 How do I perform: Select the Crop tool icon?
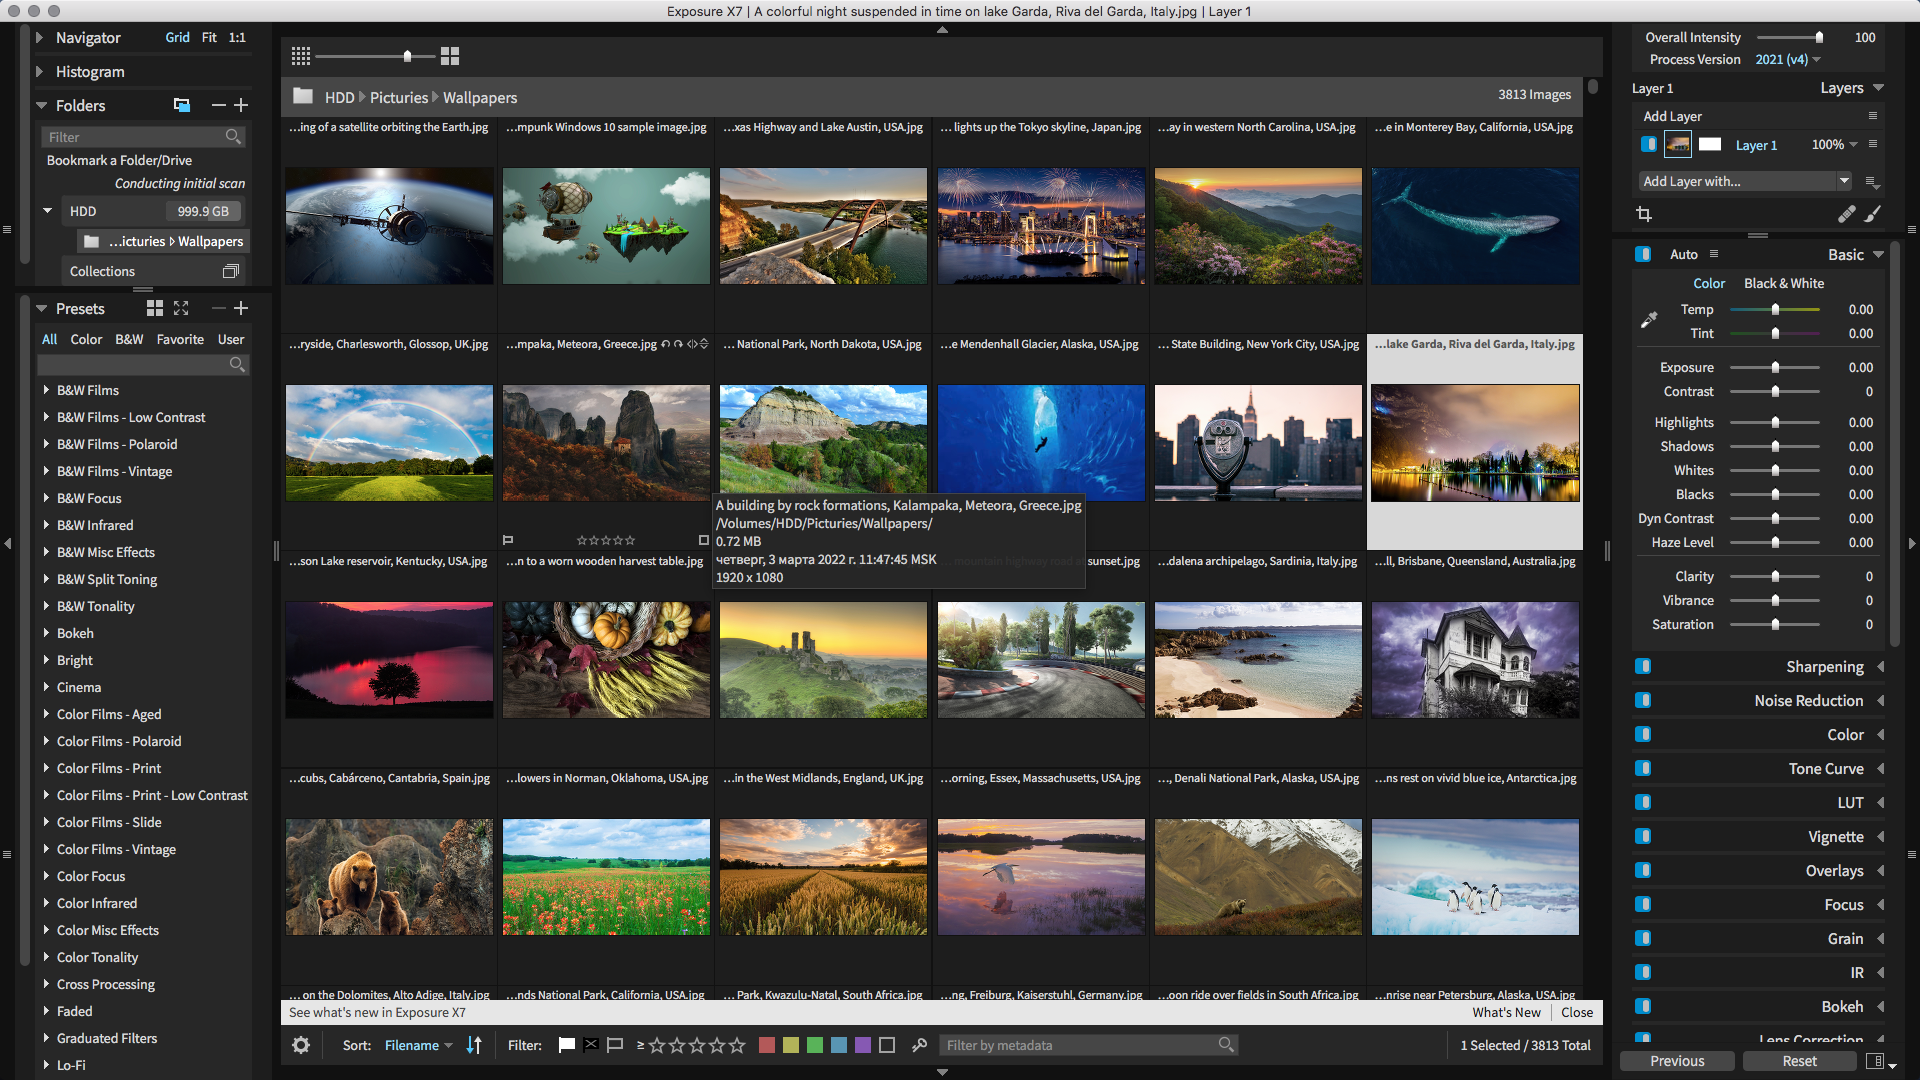point(1644,214)
